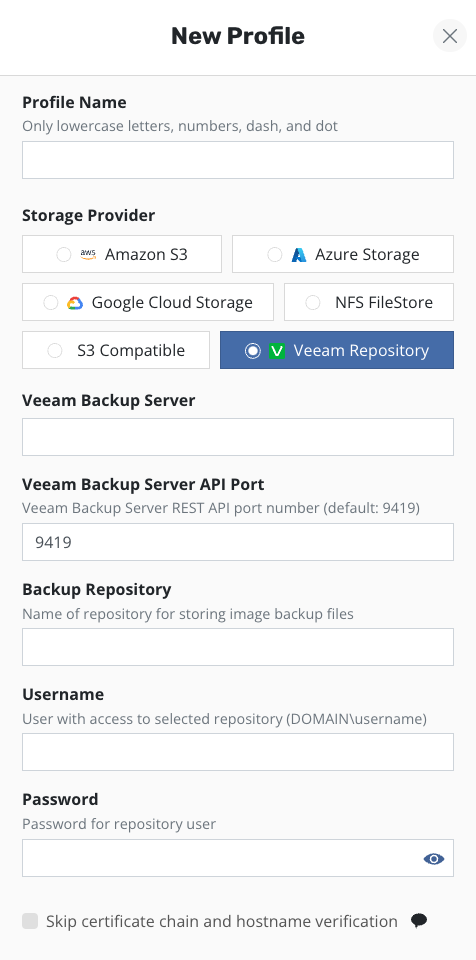Focus the Veeam Backup Server field
476x960 pixels.
(238, 437)
